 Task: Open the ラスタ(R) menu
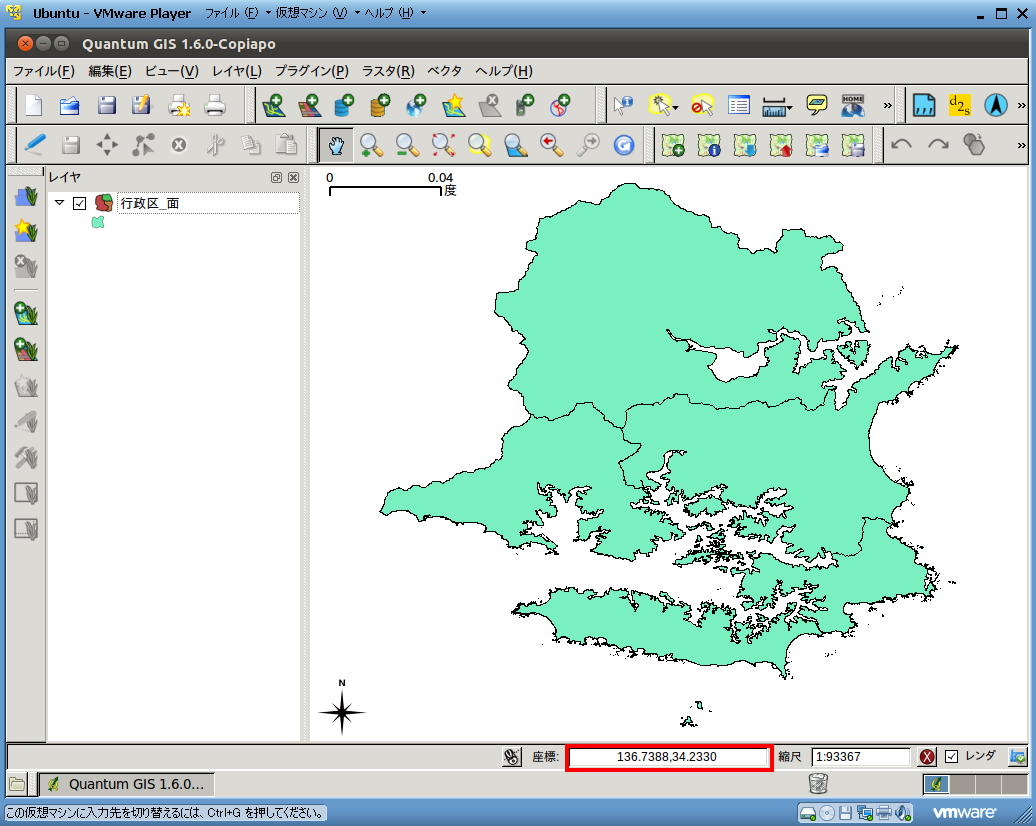(x=388, y=71)
